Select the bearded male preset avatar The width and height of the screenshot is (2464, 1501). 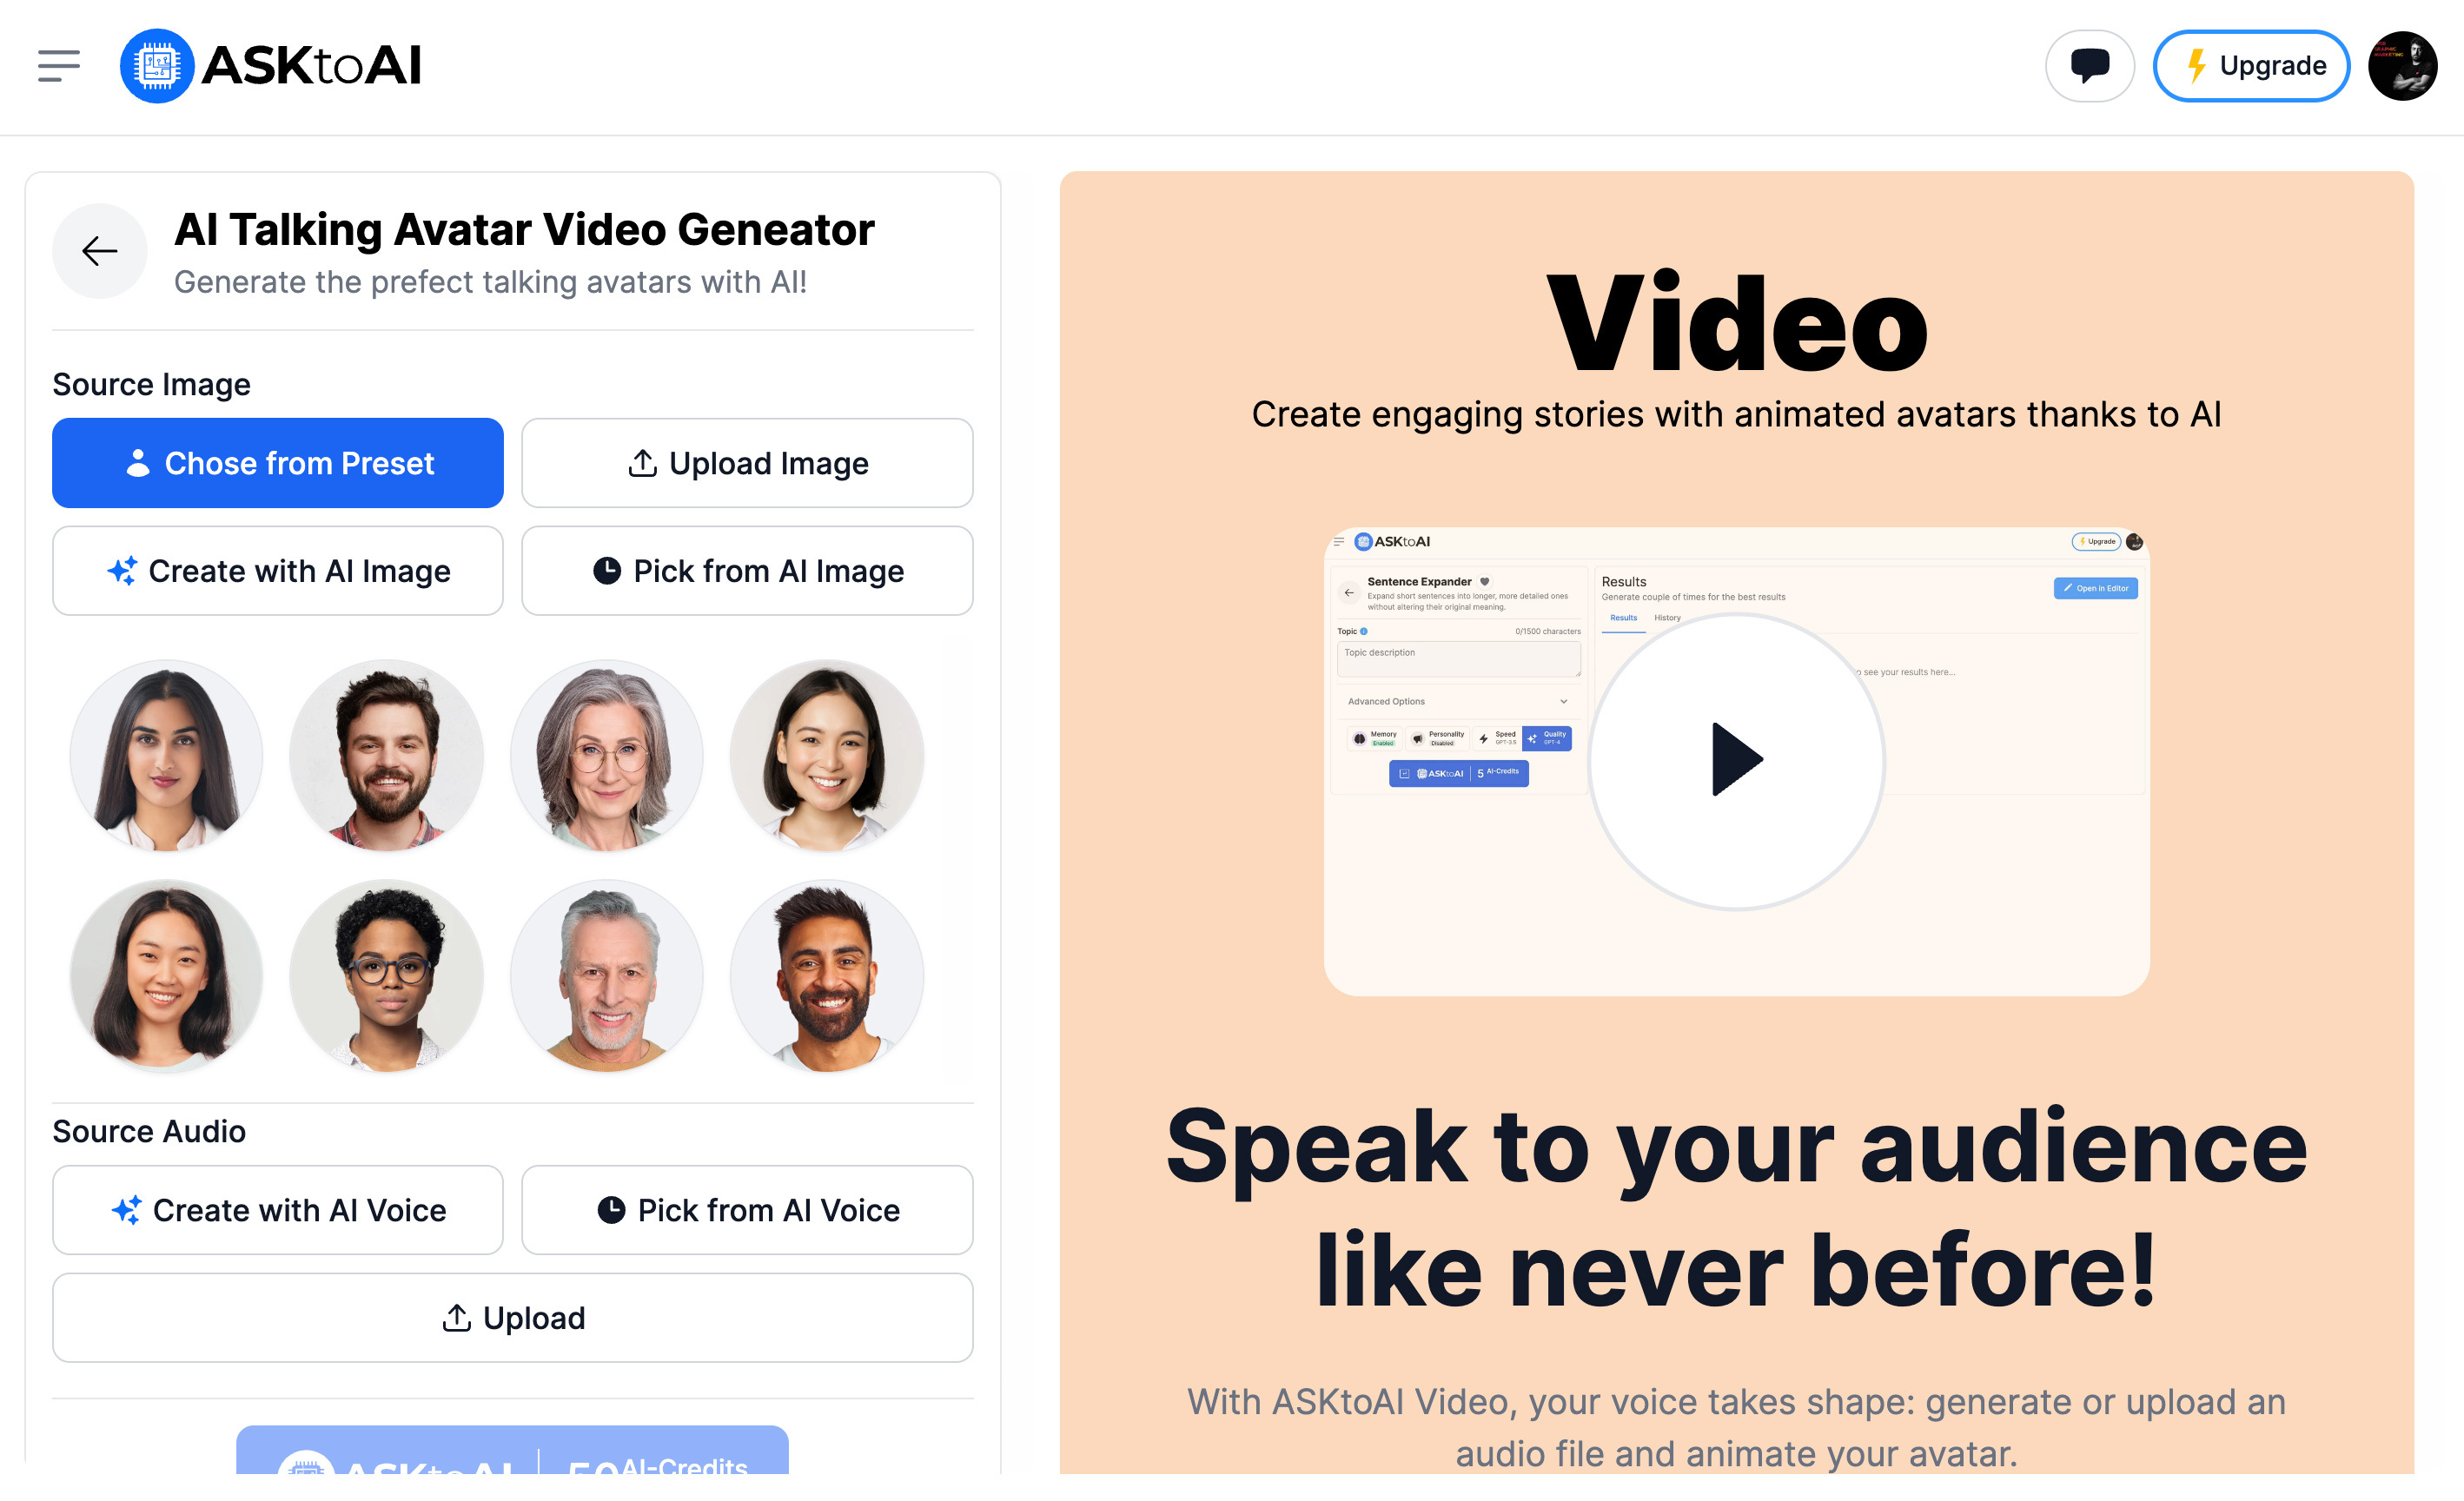pos(387,757)
